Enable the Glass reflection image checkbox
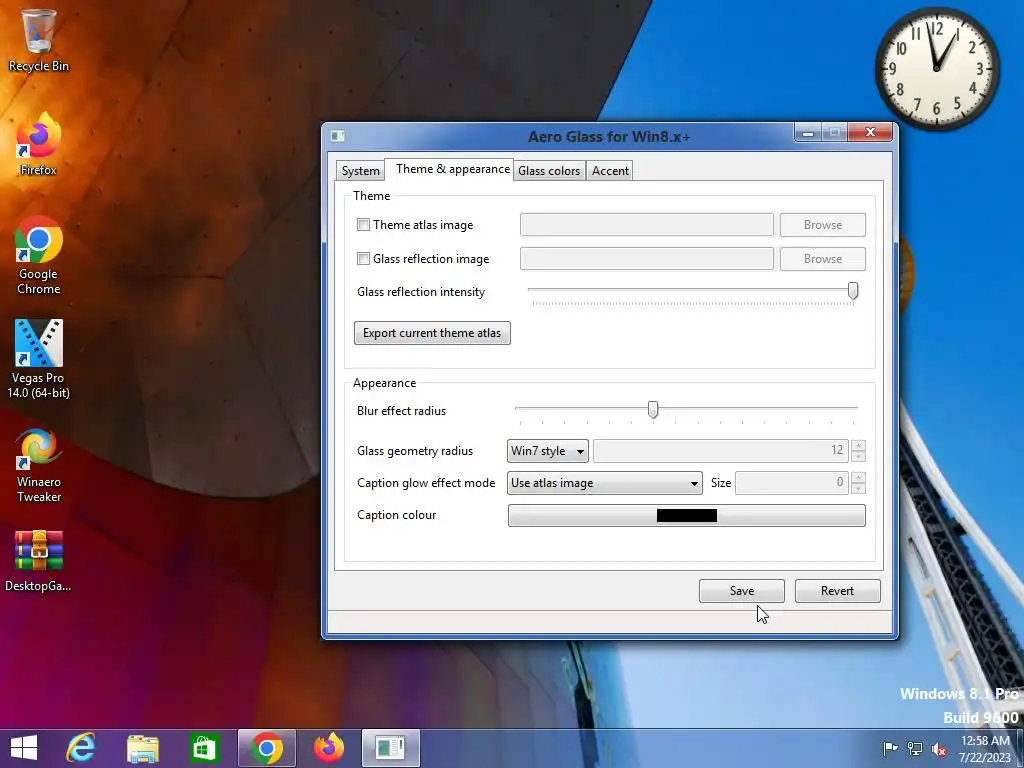 pos(363,259)
